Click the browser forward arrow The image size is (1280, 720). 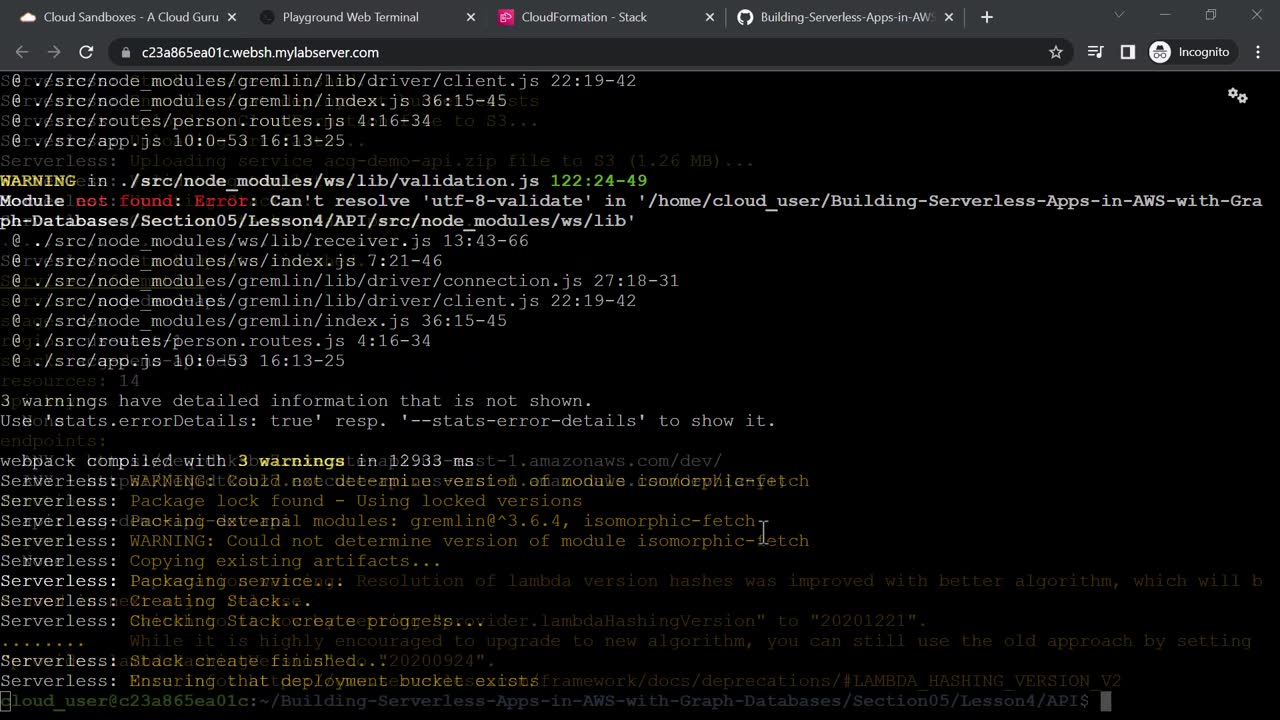click(54, 52)
